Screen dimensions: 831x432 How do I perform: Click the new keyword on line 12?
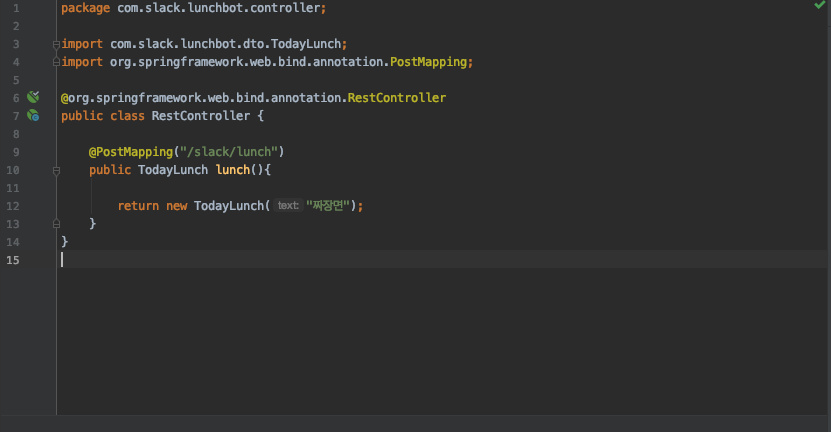[176, 206]
